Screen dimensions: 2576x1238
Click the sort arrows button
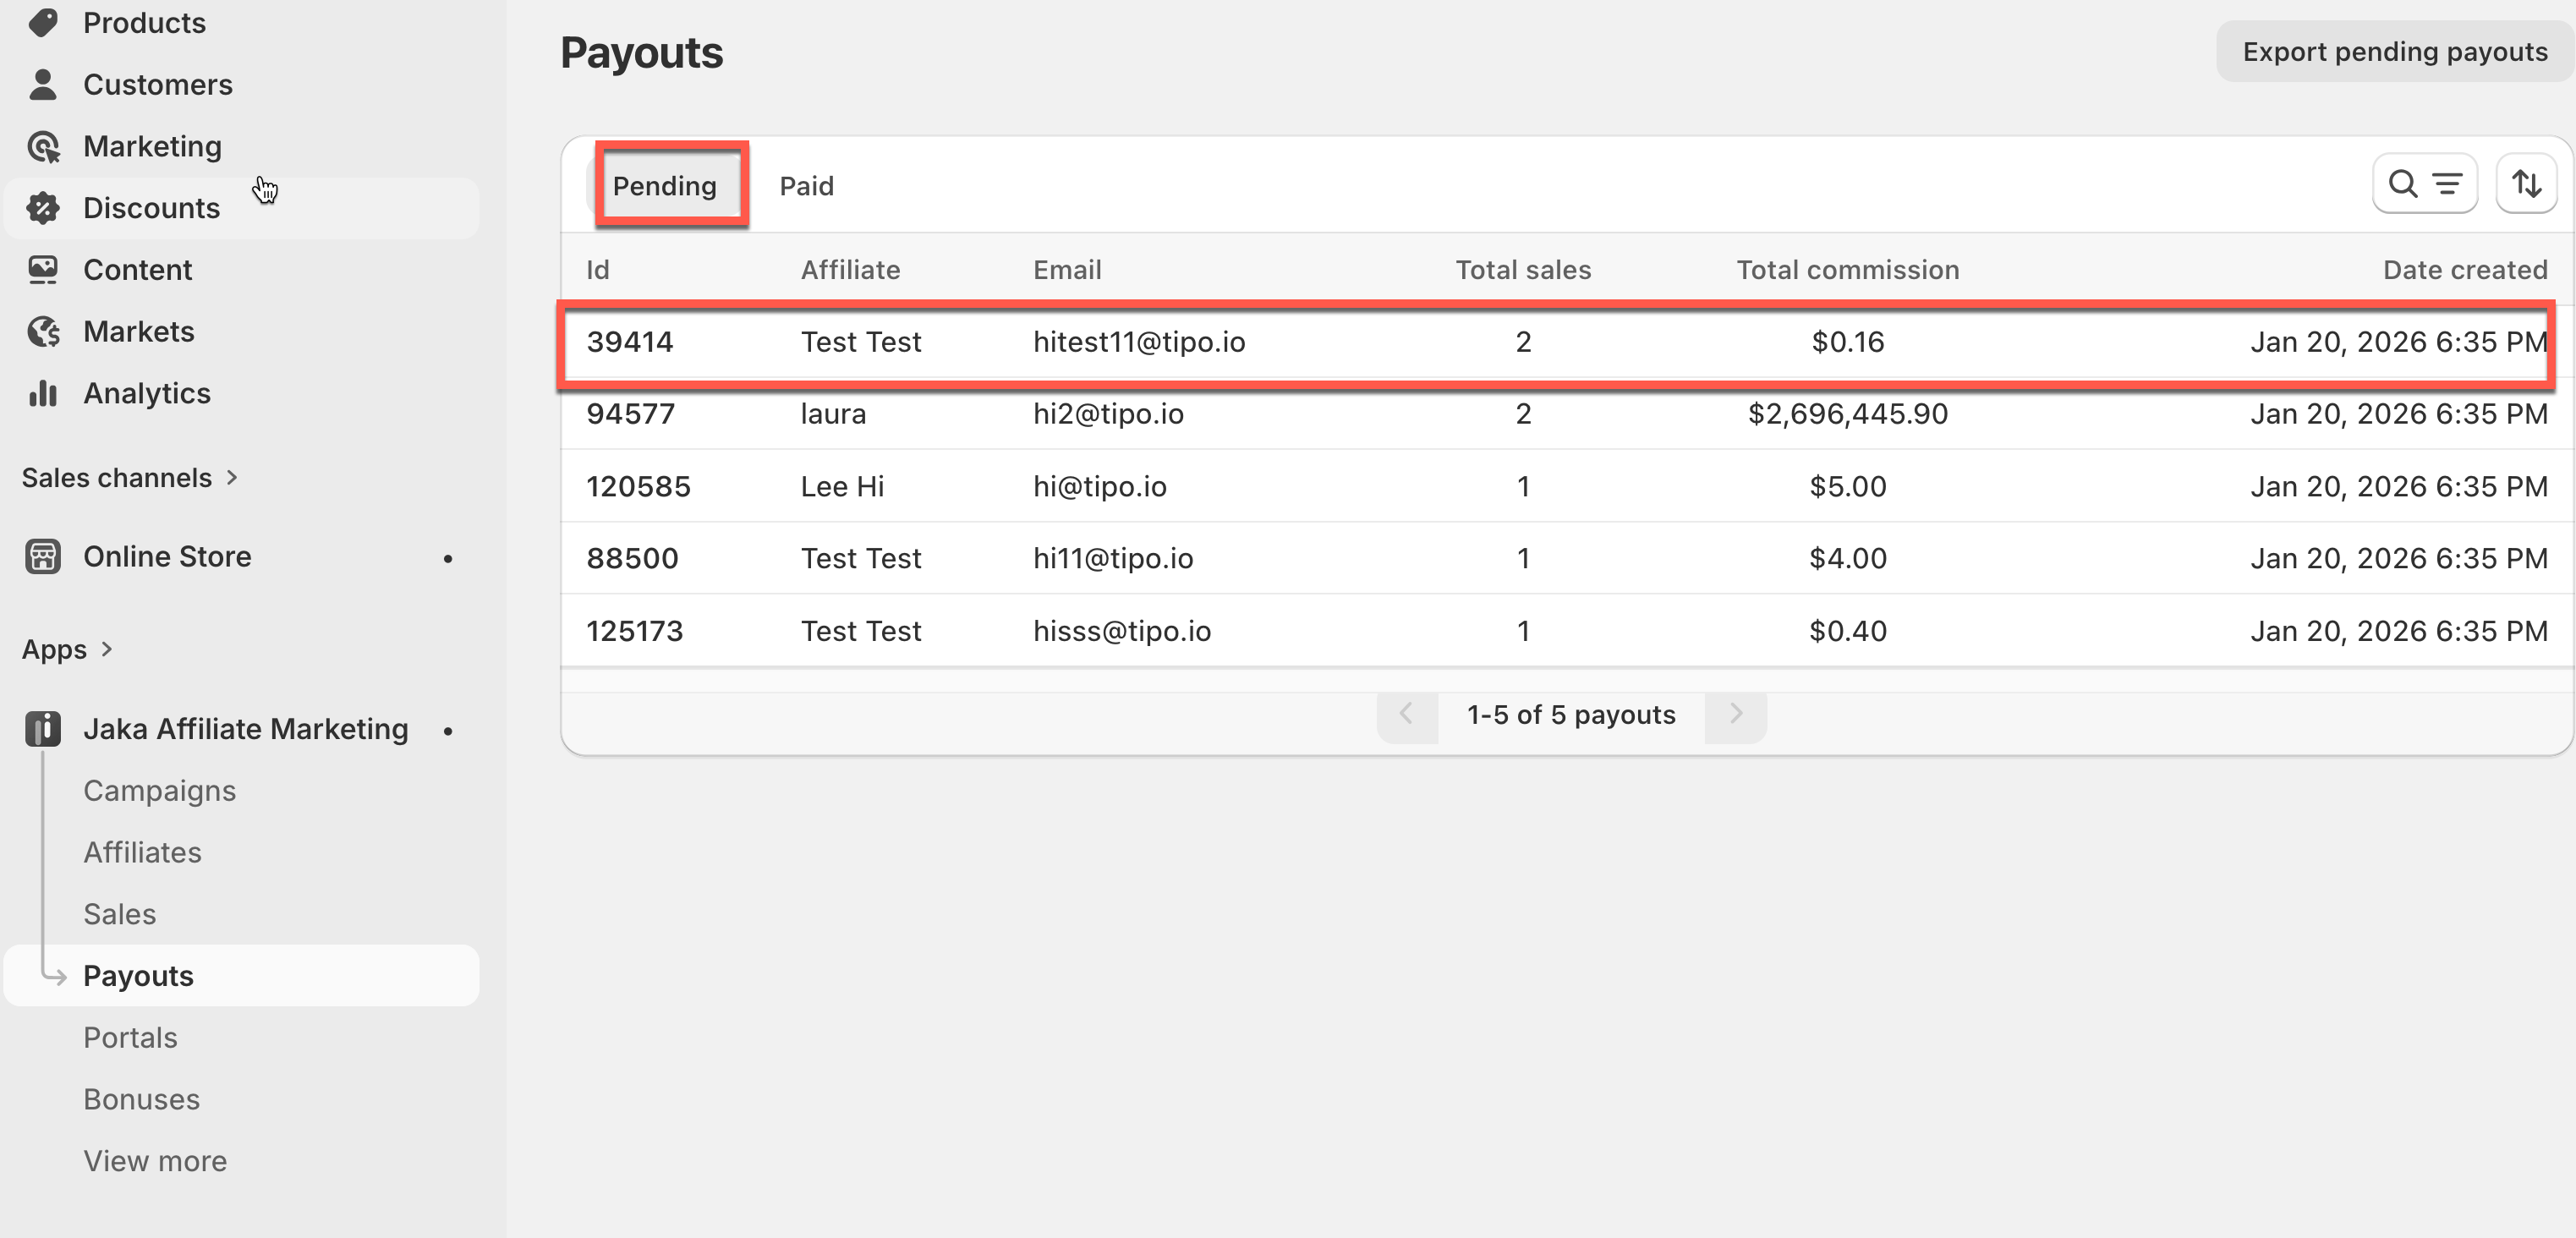(x=2525, y=184)
